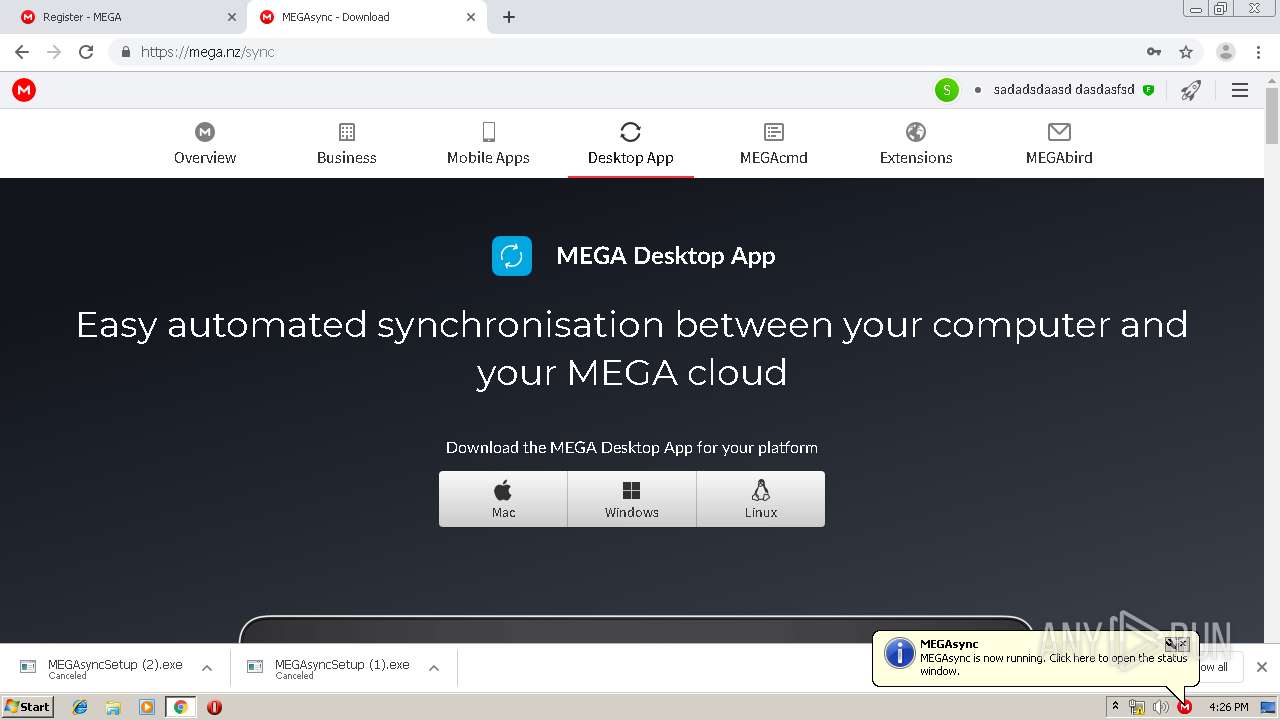This screenshot has height=720, width=1280.
Task: Open Windows Explorer from the taskbar
Action: [113, 707]
